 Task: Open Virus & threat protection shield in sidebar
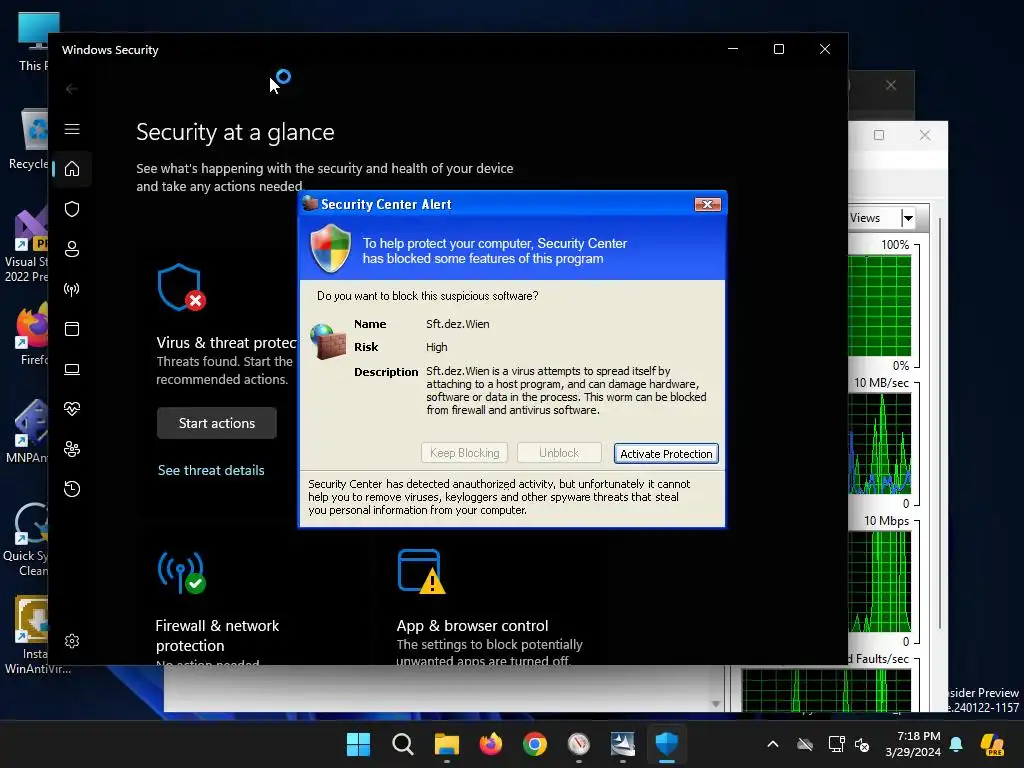pyautogui.click(x=72, y=209)
